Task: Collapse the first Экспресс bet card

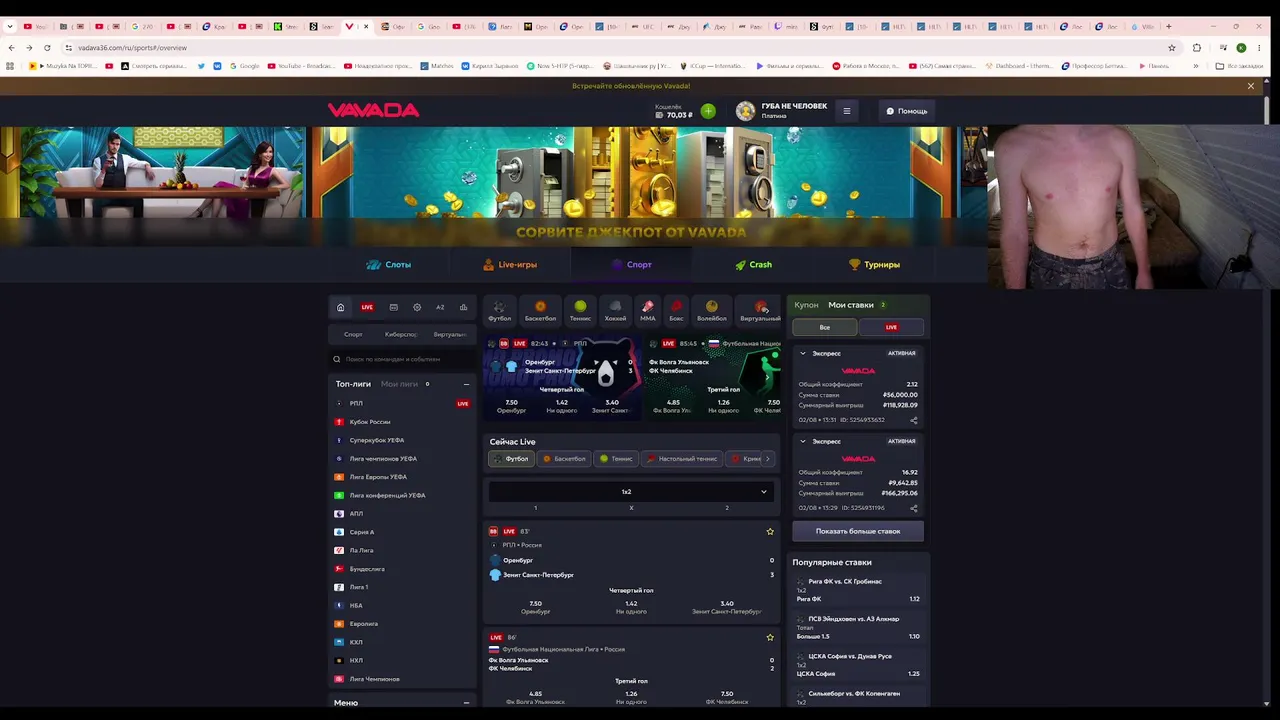Action: coord(802,353)
